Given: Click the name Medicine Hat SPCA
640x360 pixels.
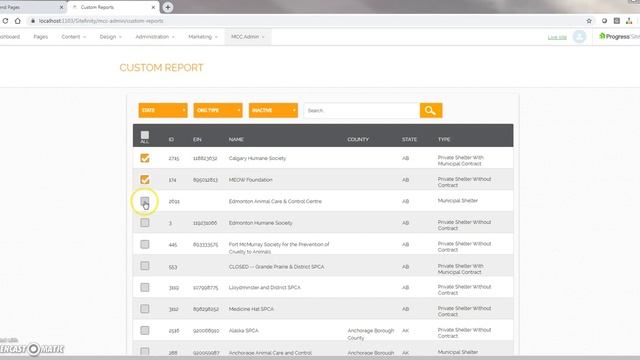Looking at the screenshot, I should (x=251, y=309).
